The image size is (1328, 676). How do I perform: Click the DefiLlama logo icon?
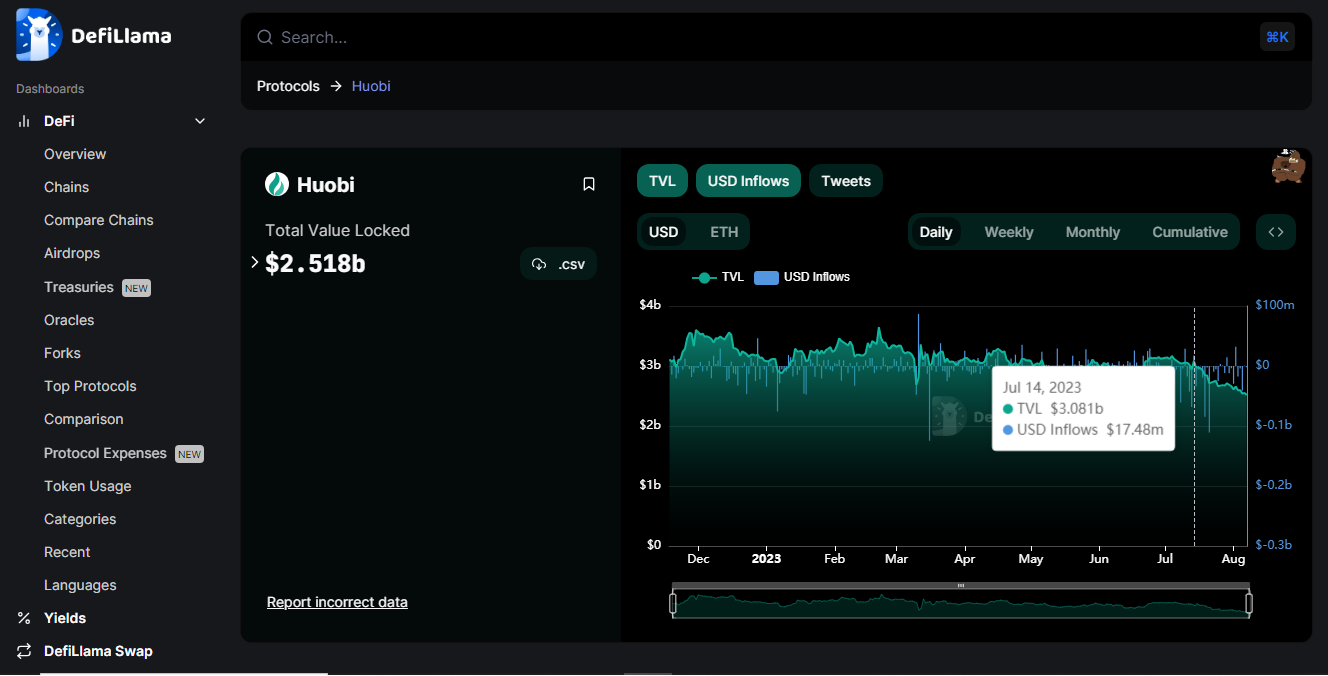[x=39, y=36]
